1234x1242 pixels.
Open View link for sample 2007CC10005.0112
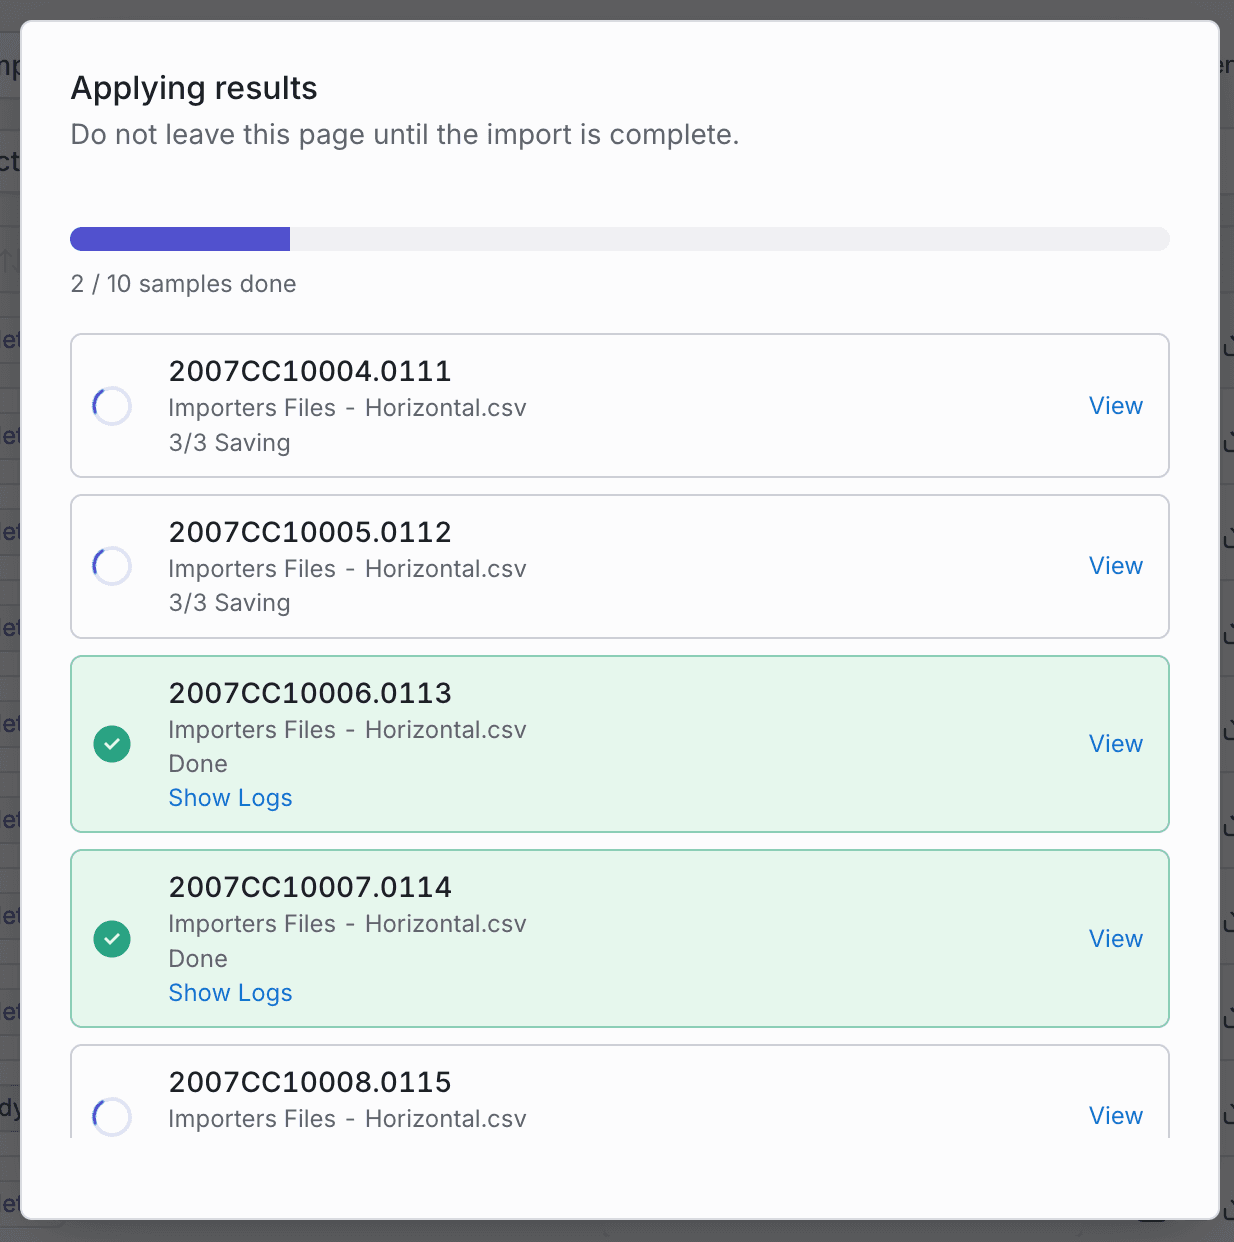click(1115, 566)
